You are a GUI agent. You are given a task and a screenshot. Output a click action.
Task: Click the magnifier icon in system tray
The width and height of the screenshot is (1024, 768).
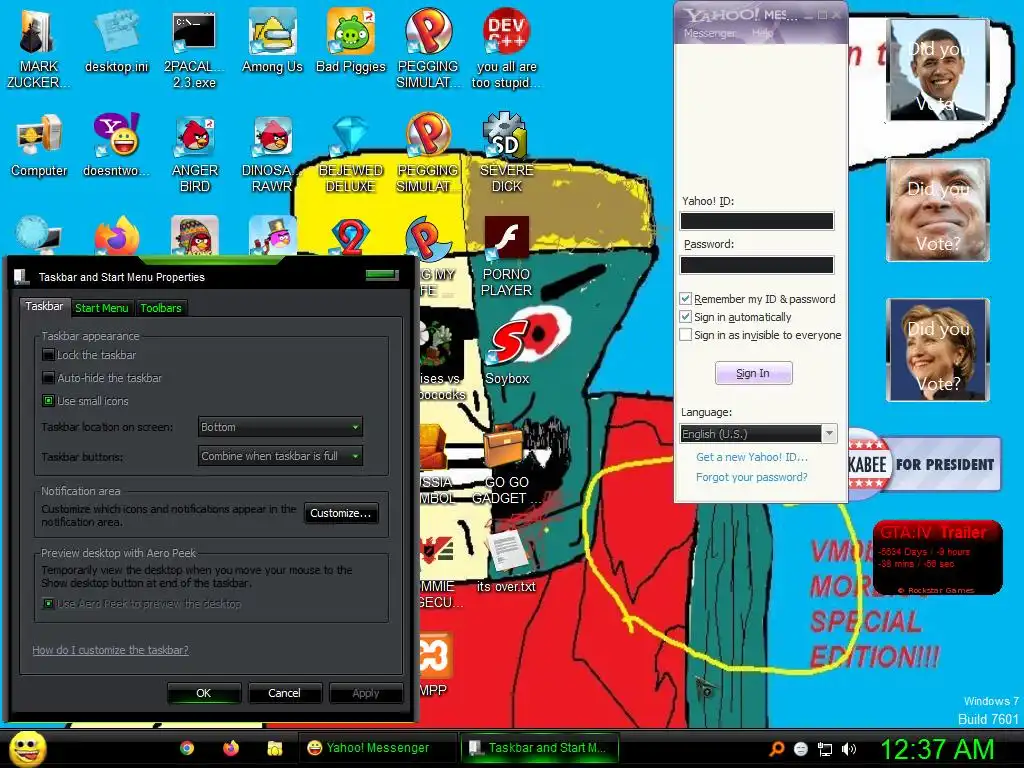776,749
